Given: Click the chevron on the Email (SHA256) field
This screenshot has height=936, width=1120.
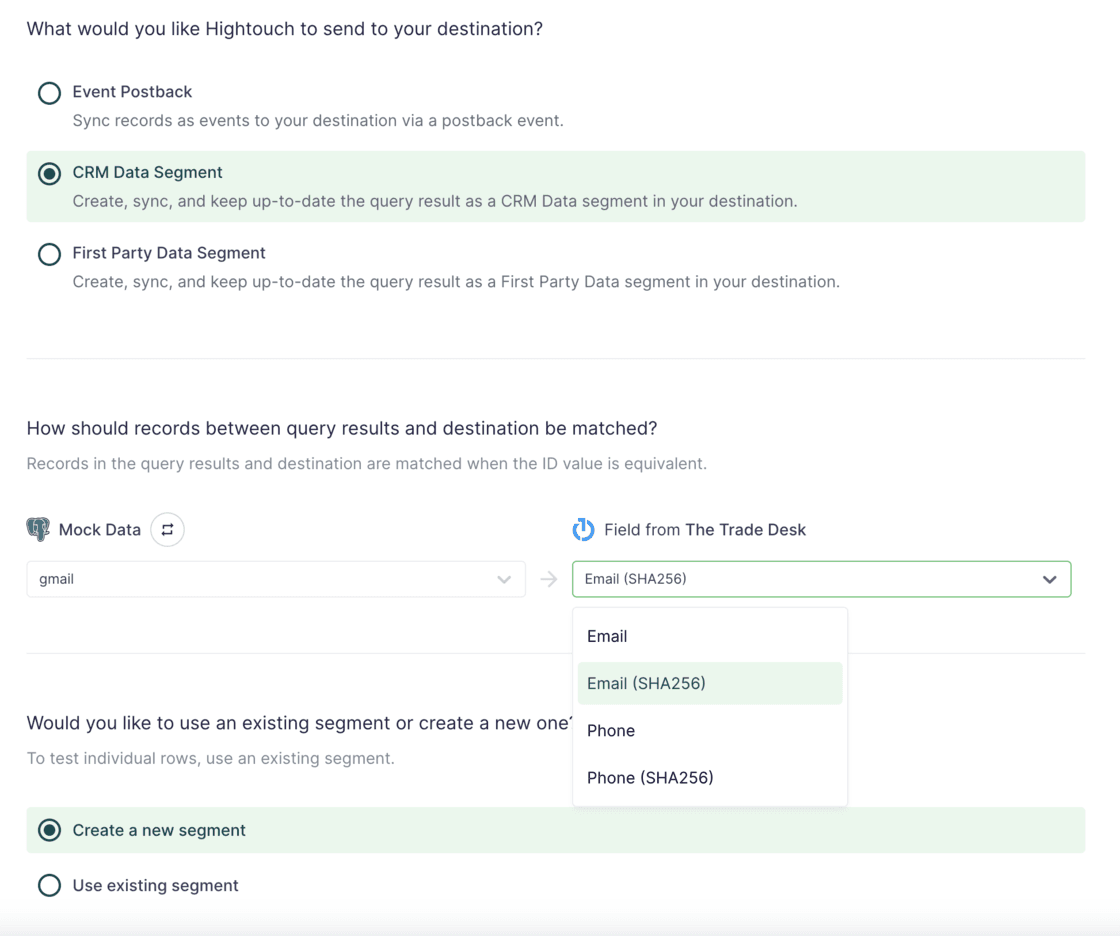Looking at the screenshot, I should pos(1049,578).
